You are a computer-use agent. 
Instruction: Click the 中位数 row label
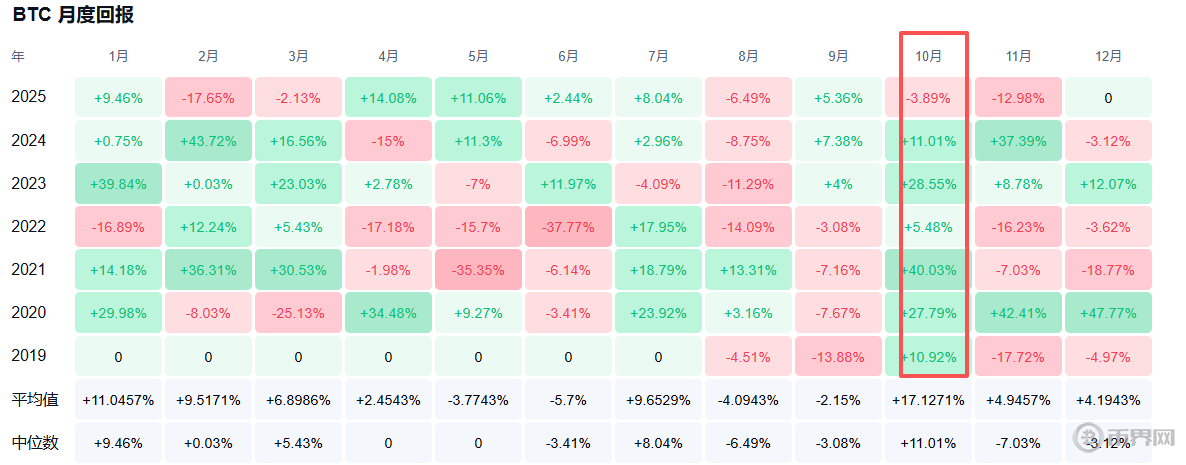tap(35, 442)
